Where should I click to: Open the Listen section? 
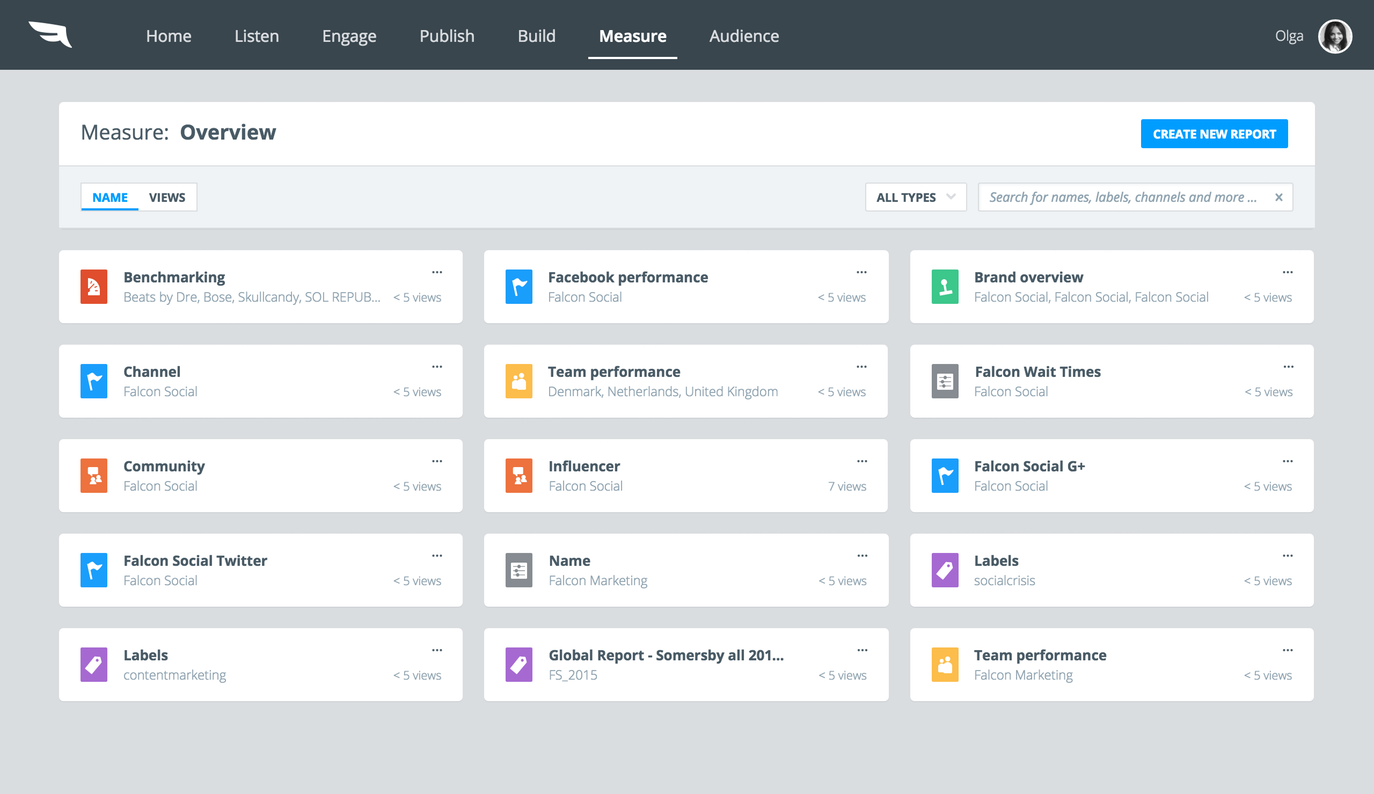(x=257, y=36)
